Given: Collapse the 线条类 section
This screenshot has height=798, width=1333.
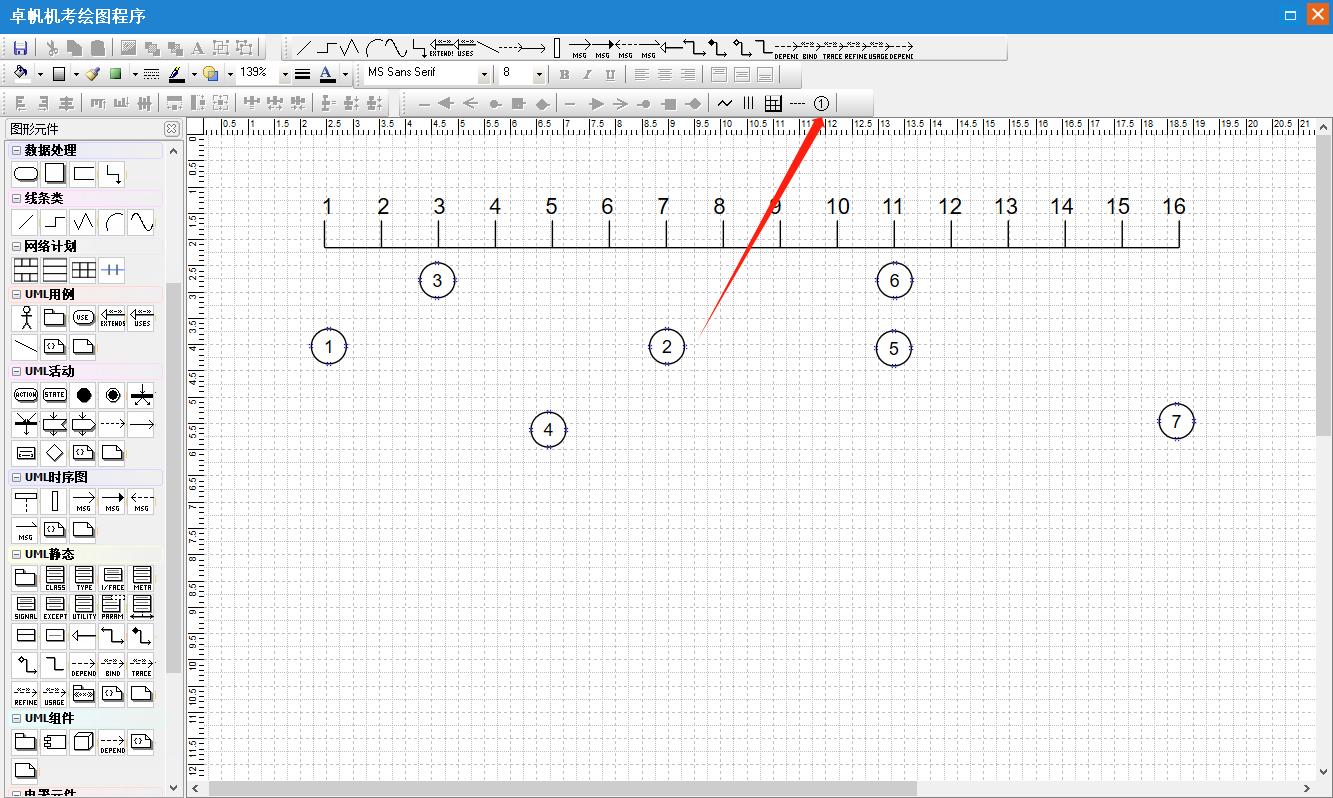Looking at the screenshot, I should click(x=16, y=198).
